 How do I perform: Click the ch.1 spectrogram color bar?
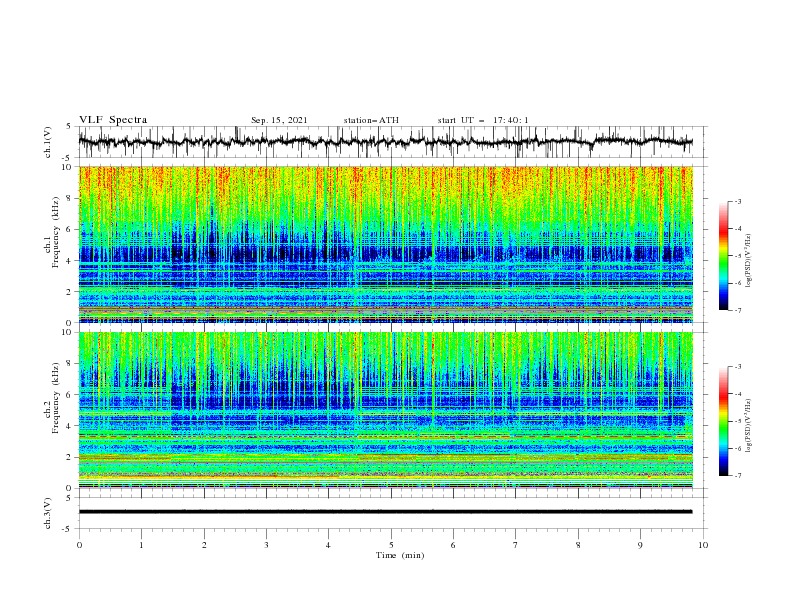723,256
